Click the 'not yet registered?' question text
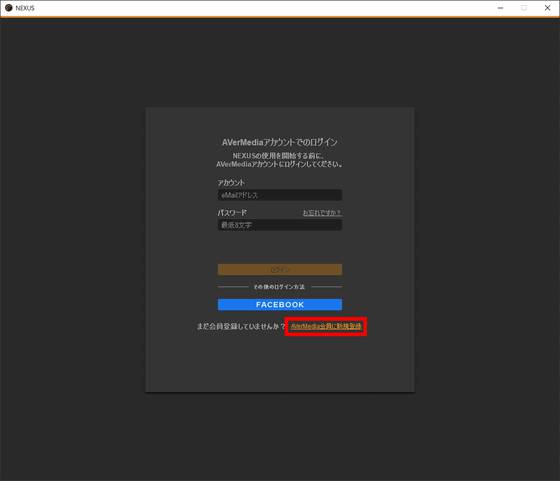560x481 pixels. tap(241, 326)
